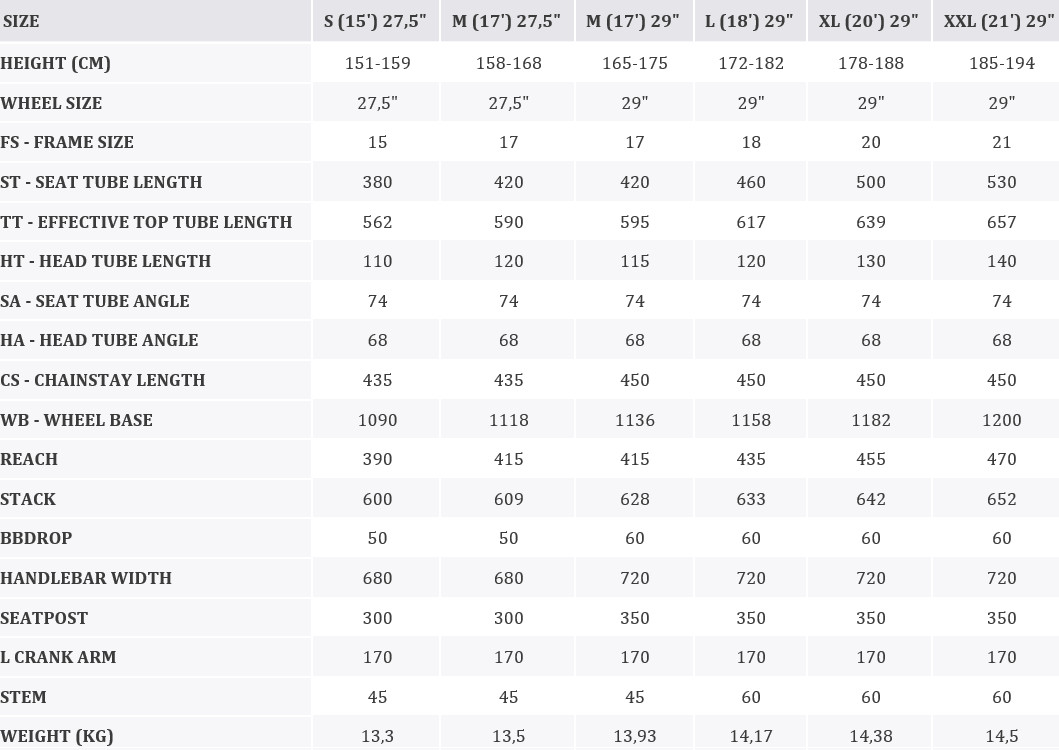Image resolution: width=1059 pixels, height=750 pixels.
Task: Select the WEIGHT (KG) row label
Action: pos(57,736)
